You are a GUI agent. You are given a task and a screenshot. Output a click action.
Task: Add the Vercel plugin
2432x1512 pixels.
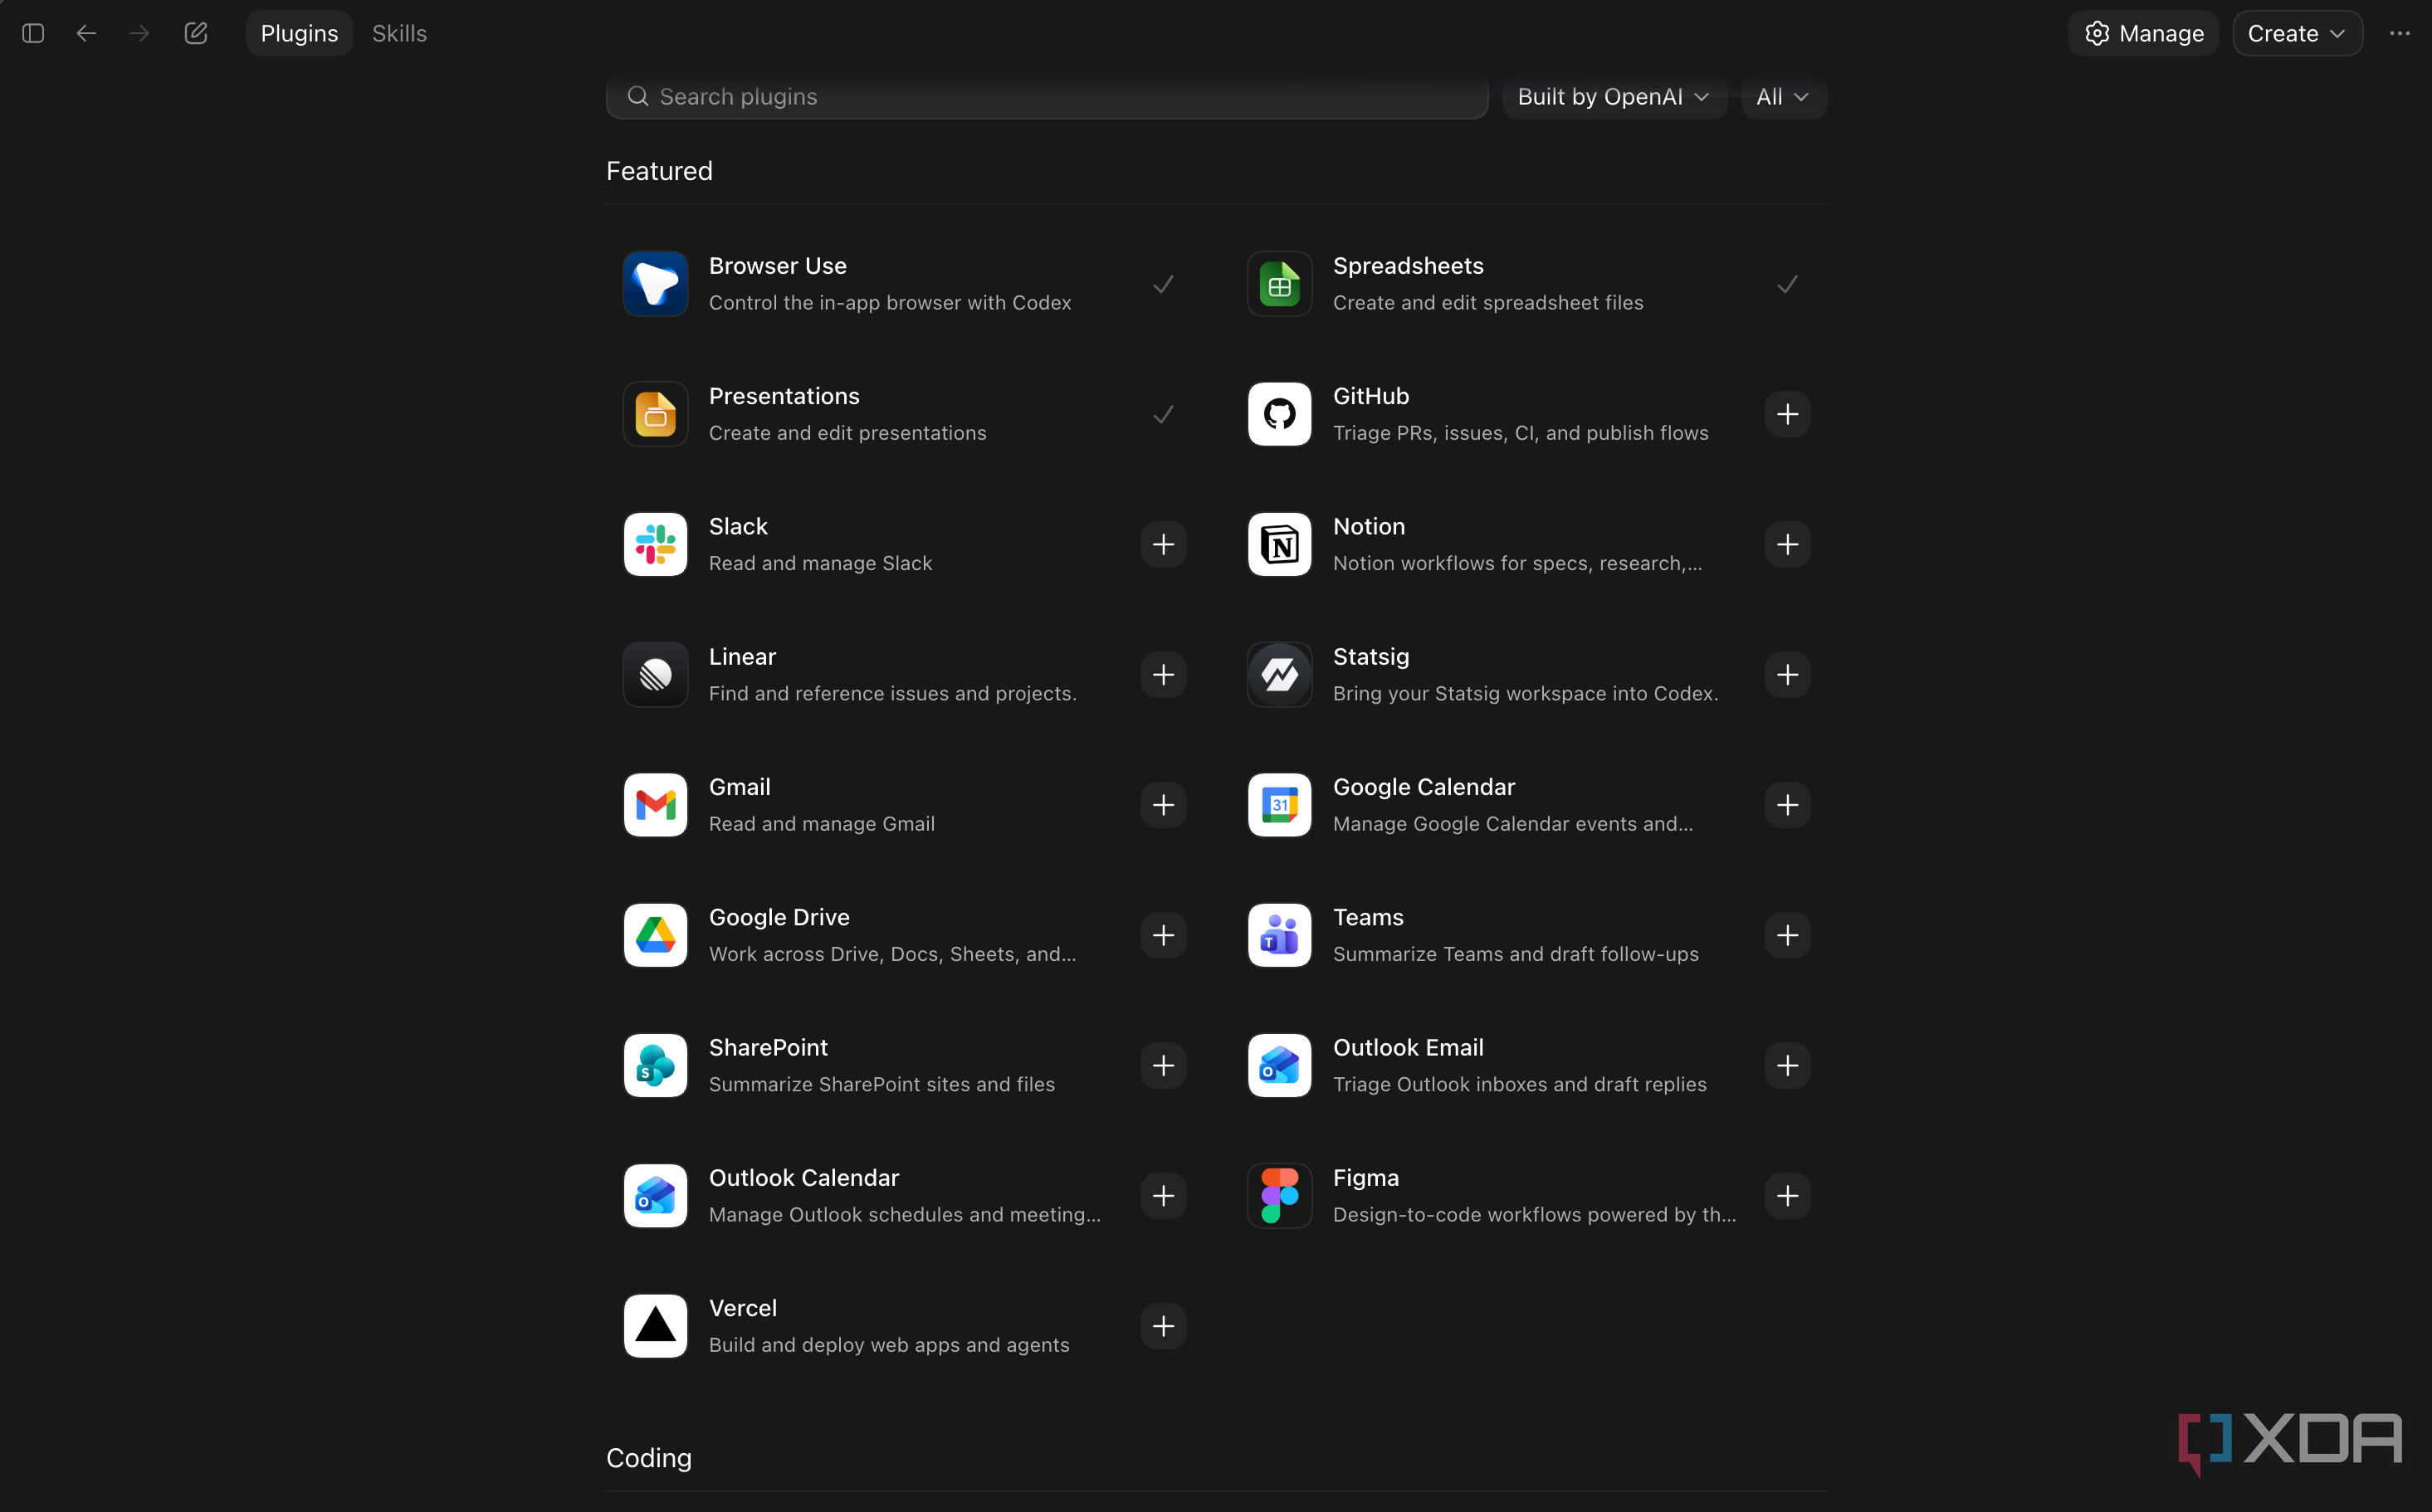pos(1163,1326)
